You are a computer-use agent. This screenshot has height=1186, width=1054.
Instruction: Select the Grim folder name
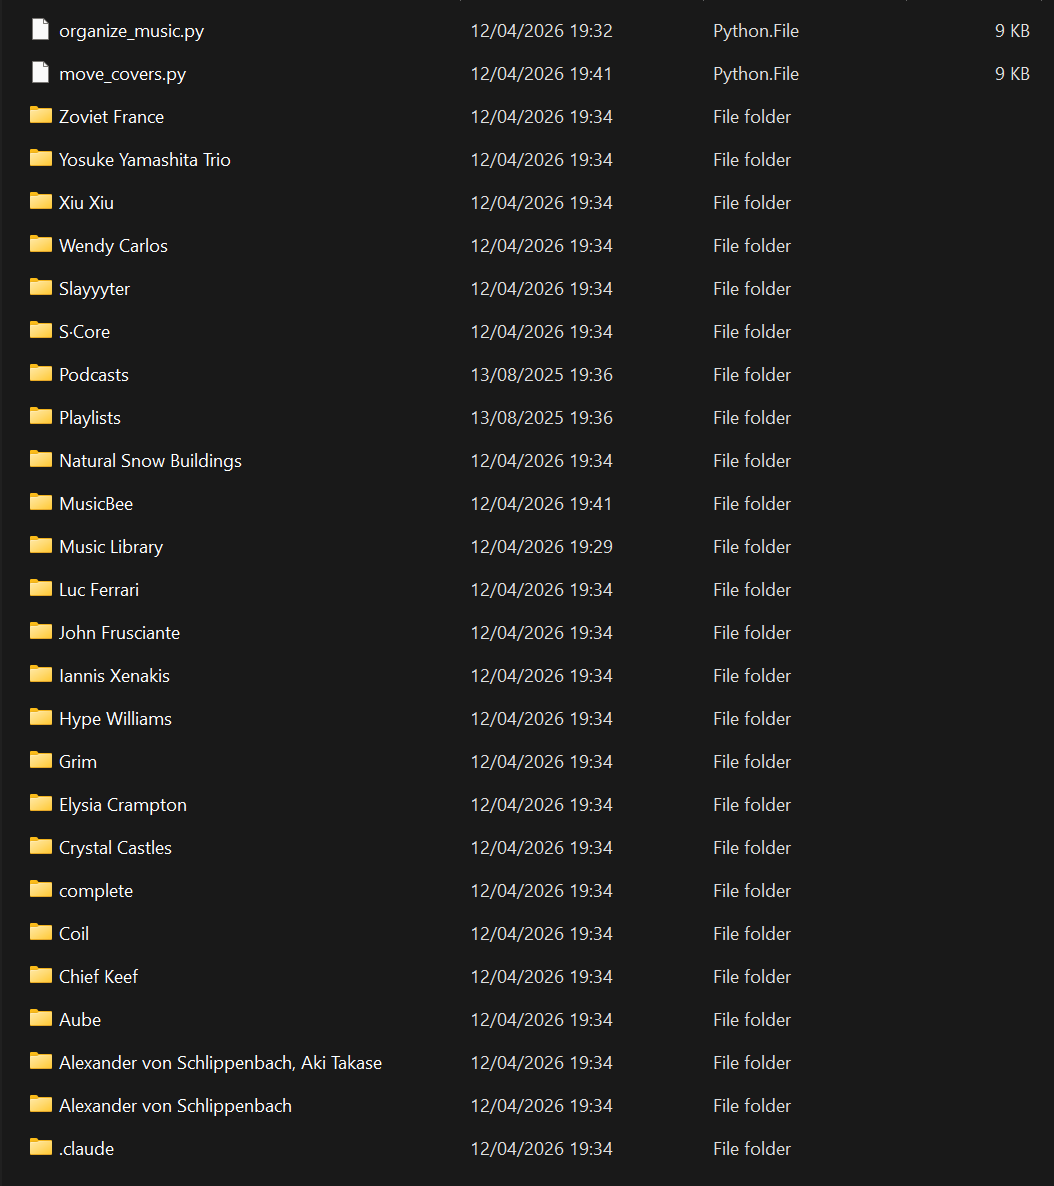tap(78, 762)
